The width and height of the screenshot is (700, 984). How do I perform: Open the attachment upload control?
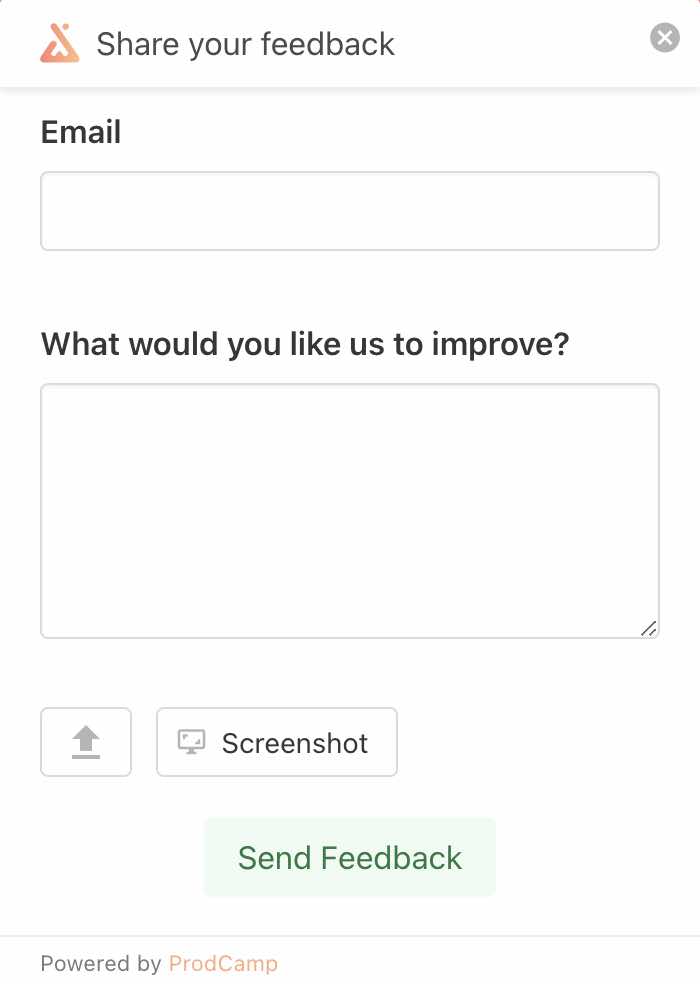point(85,741)
